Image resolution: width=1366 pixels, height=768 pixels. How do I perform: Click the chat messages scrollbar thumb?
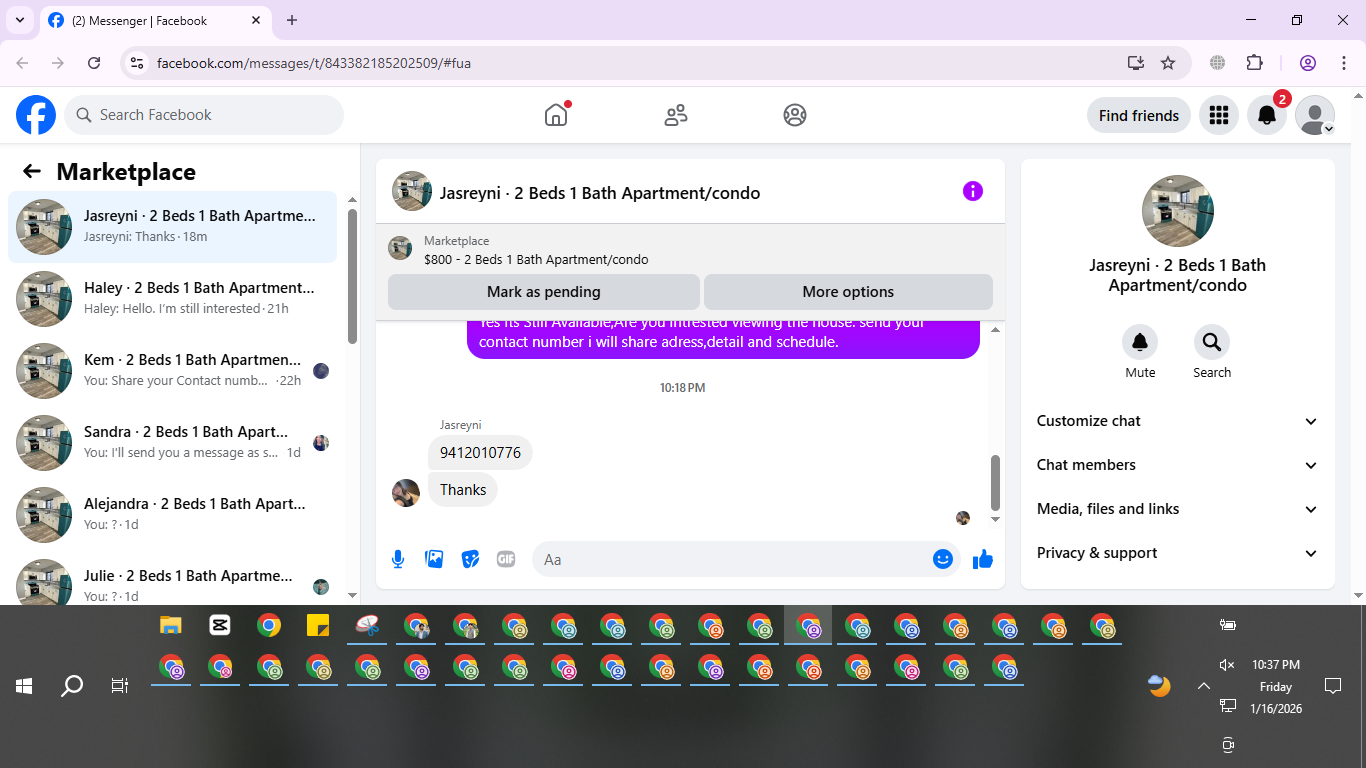click(995, 483)
